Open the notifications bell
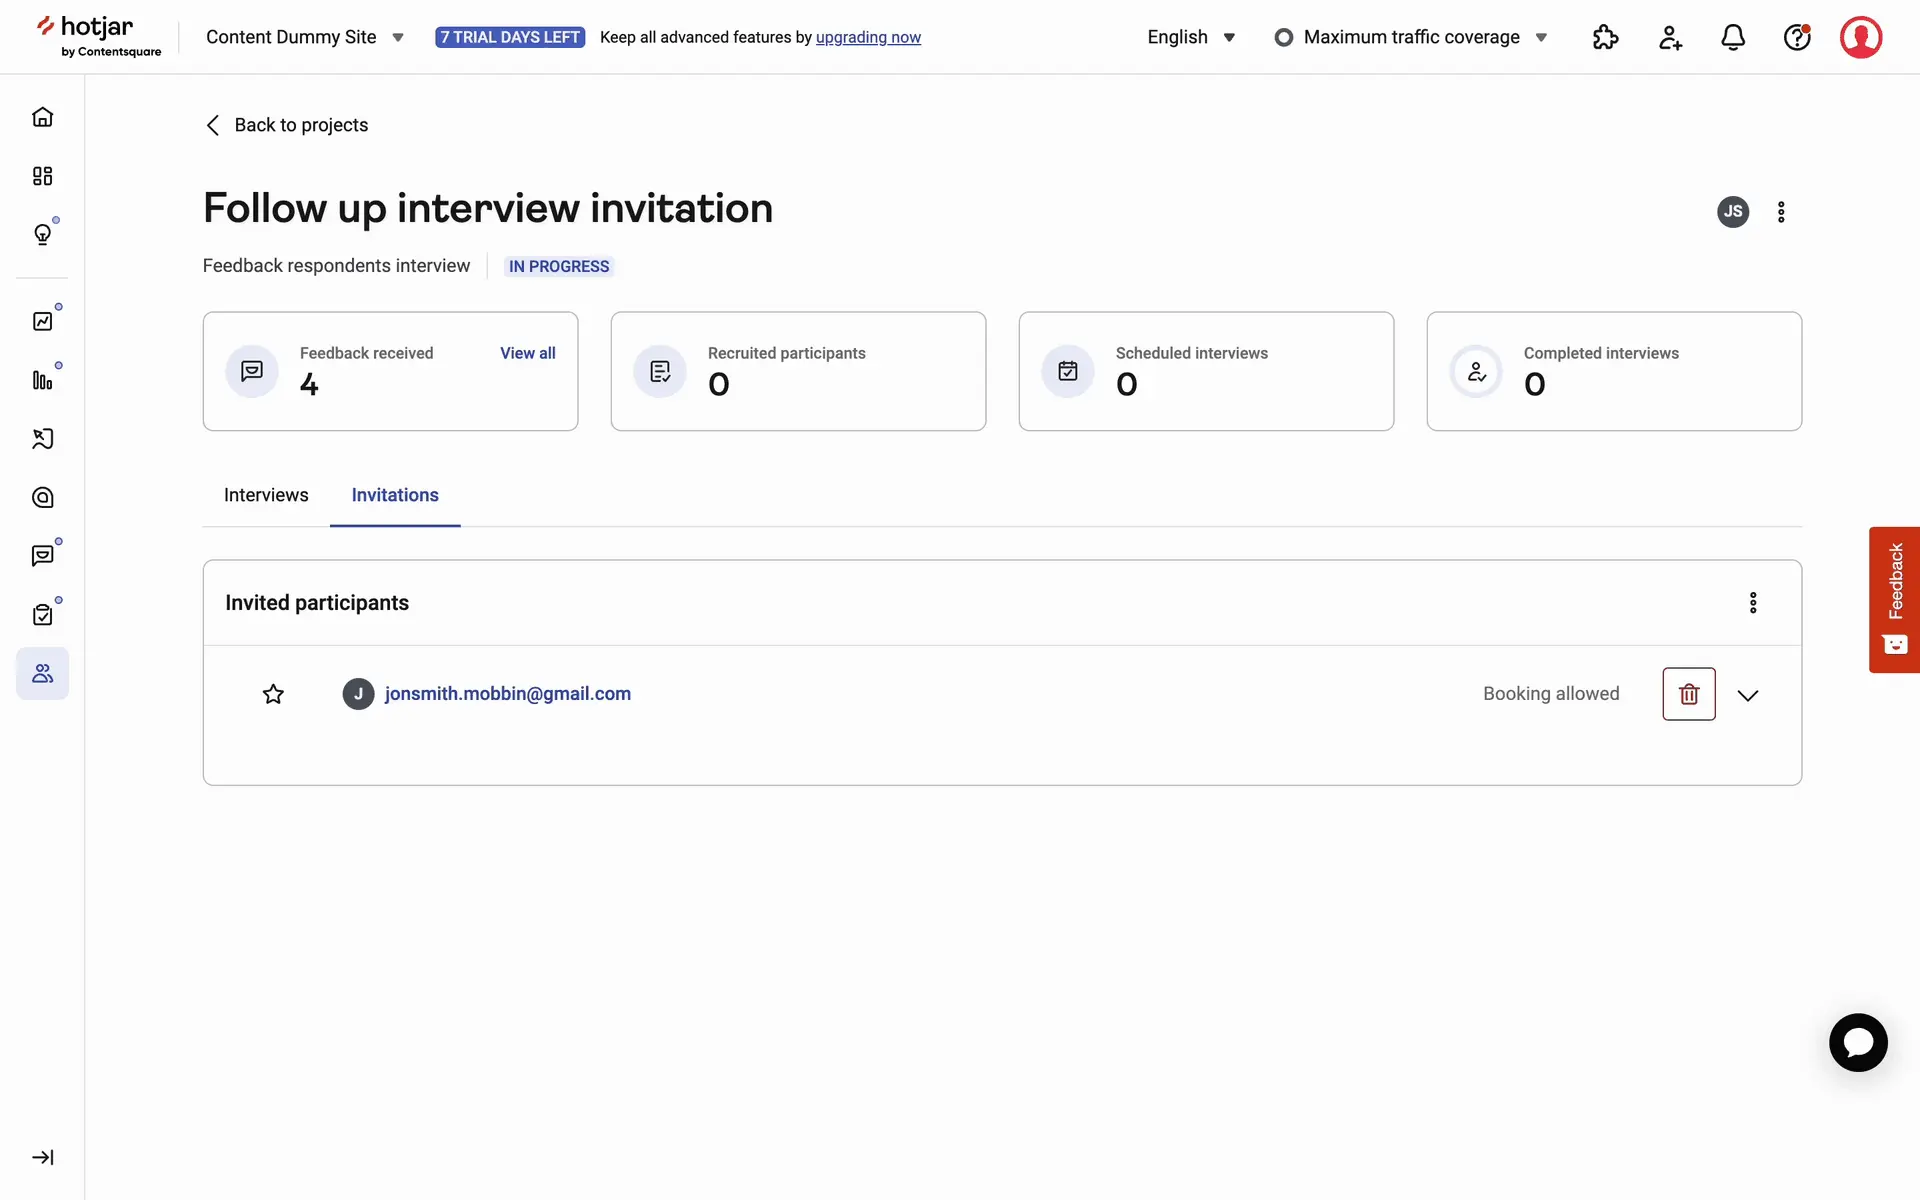The height and width of the screenshot is (1200, 1920). (1733, 37)
